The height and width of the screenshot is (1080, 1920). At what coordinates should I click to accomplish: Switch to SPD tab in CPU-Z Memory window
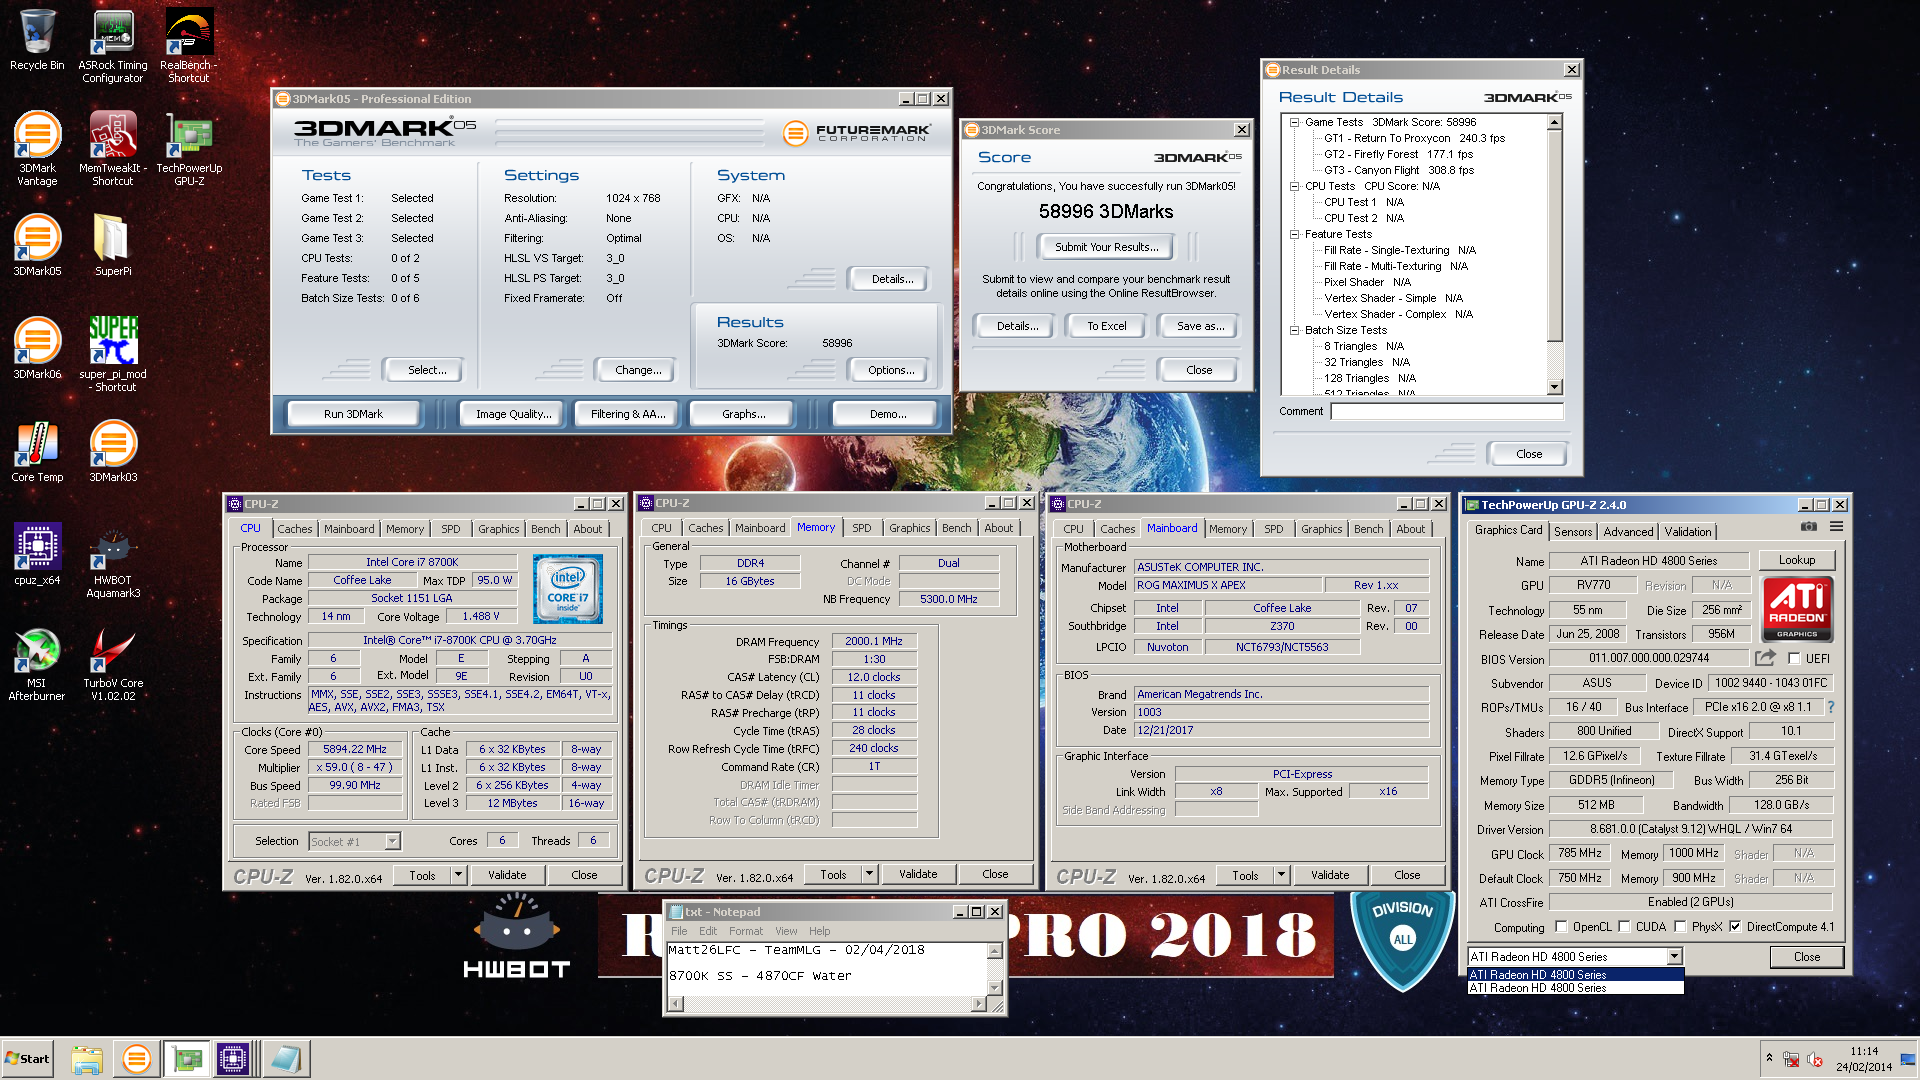861,528
